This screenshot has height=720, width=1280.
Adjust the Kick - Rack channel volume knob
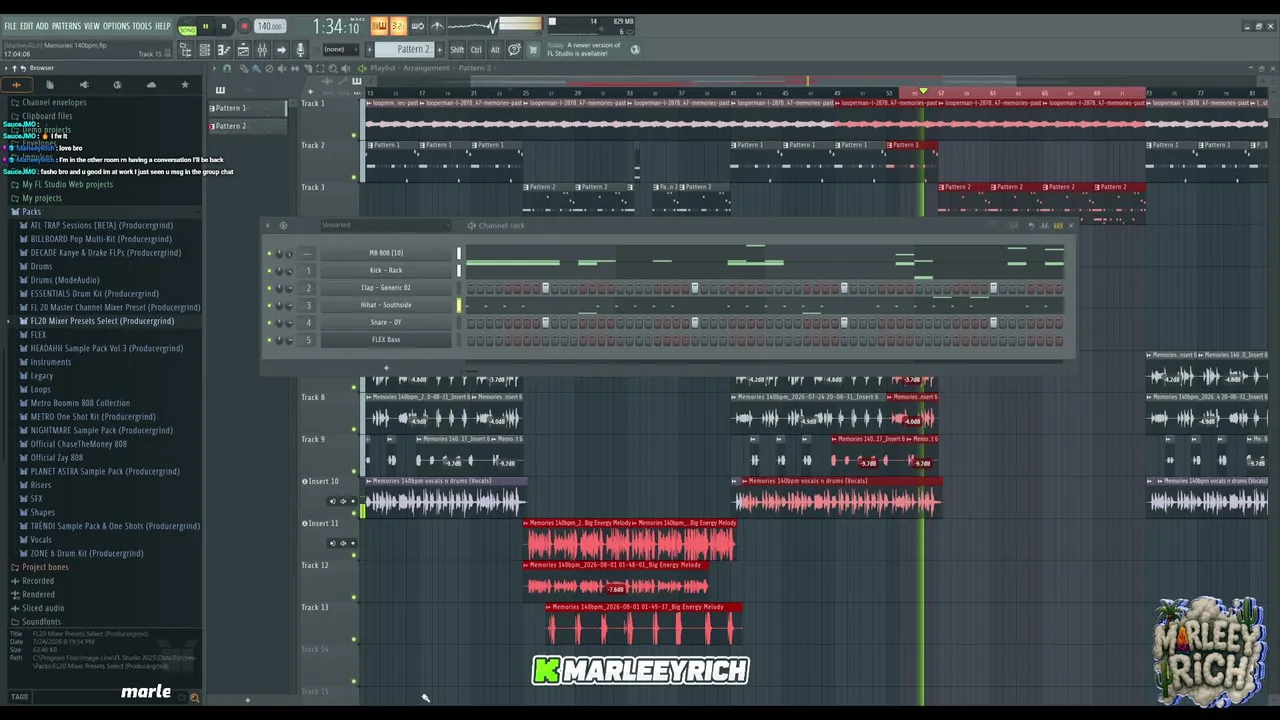tap(289, 271)
